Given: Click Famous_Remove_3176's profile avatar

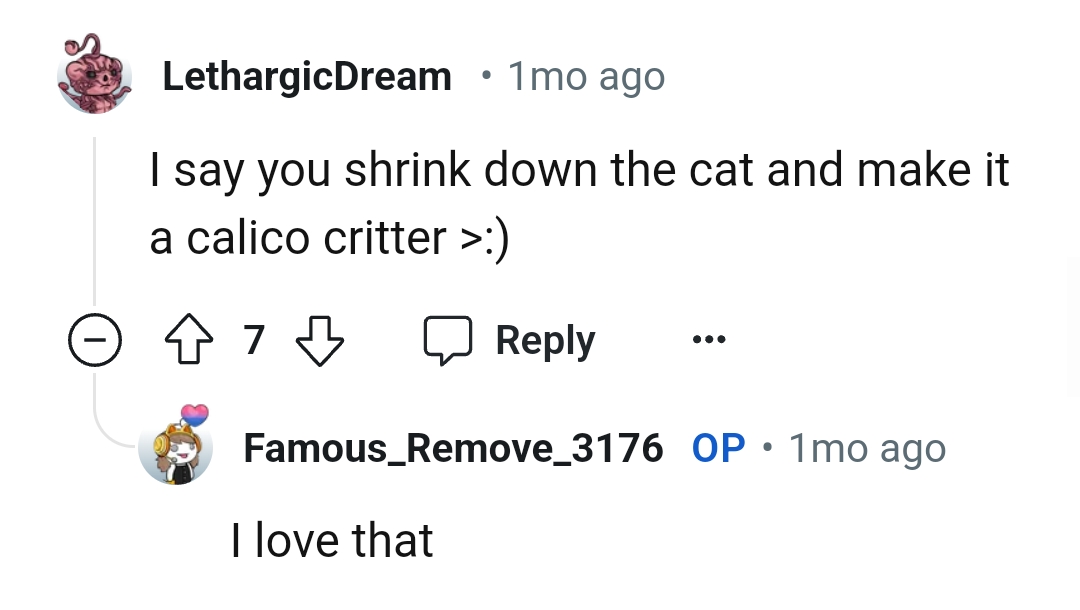Looking at the screenshot, I should [176, 449].
